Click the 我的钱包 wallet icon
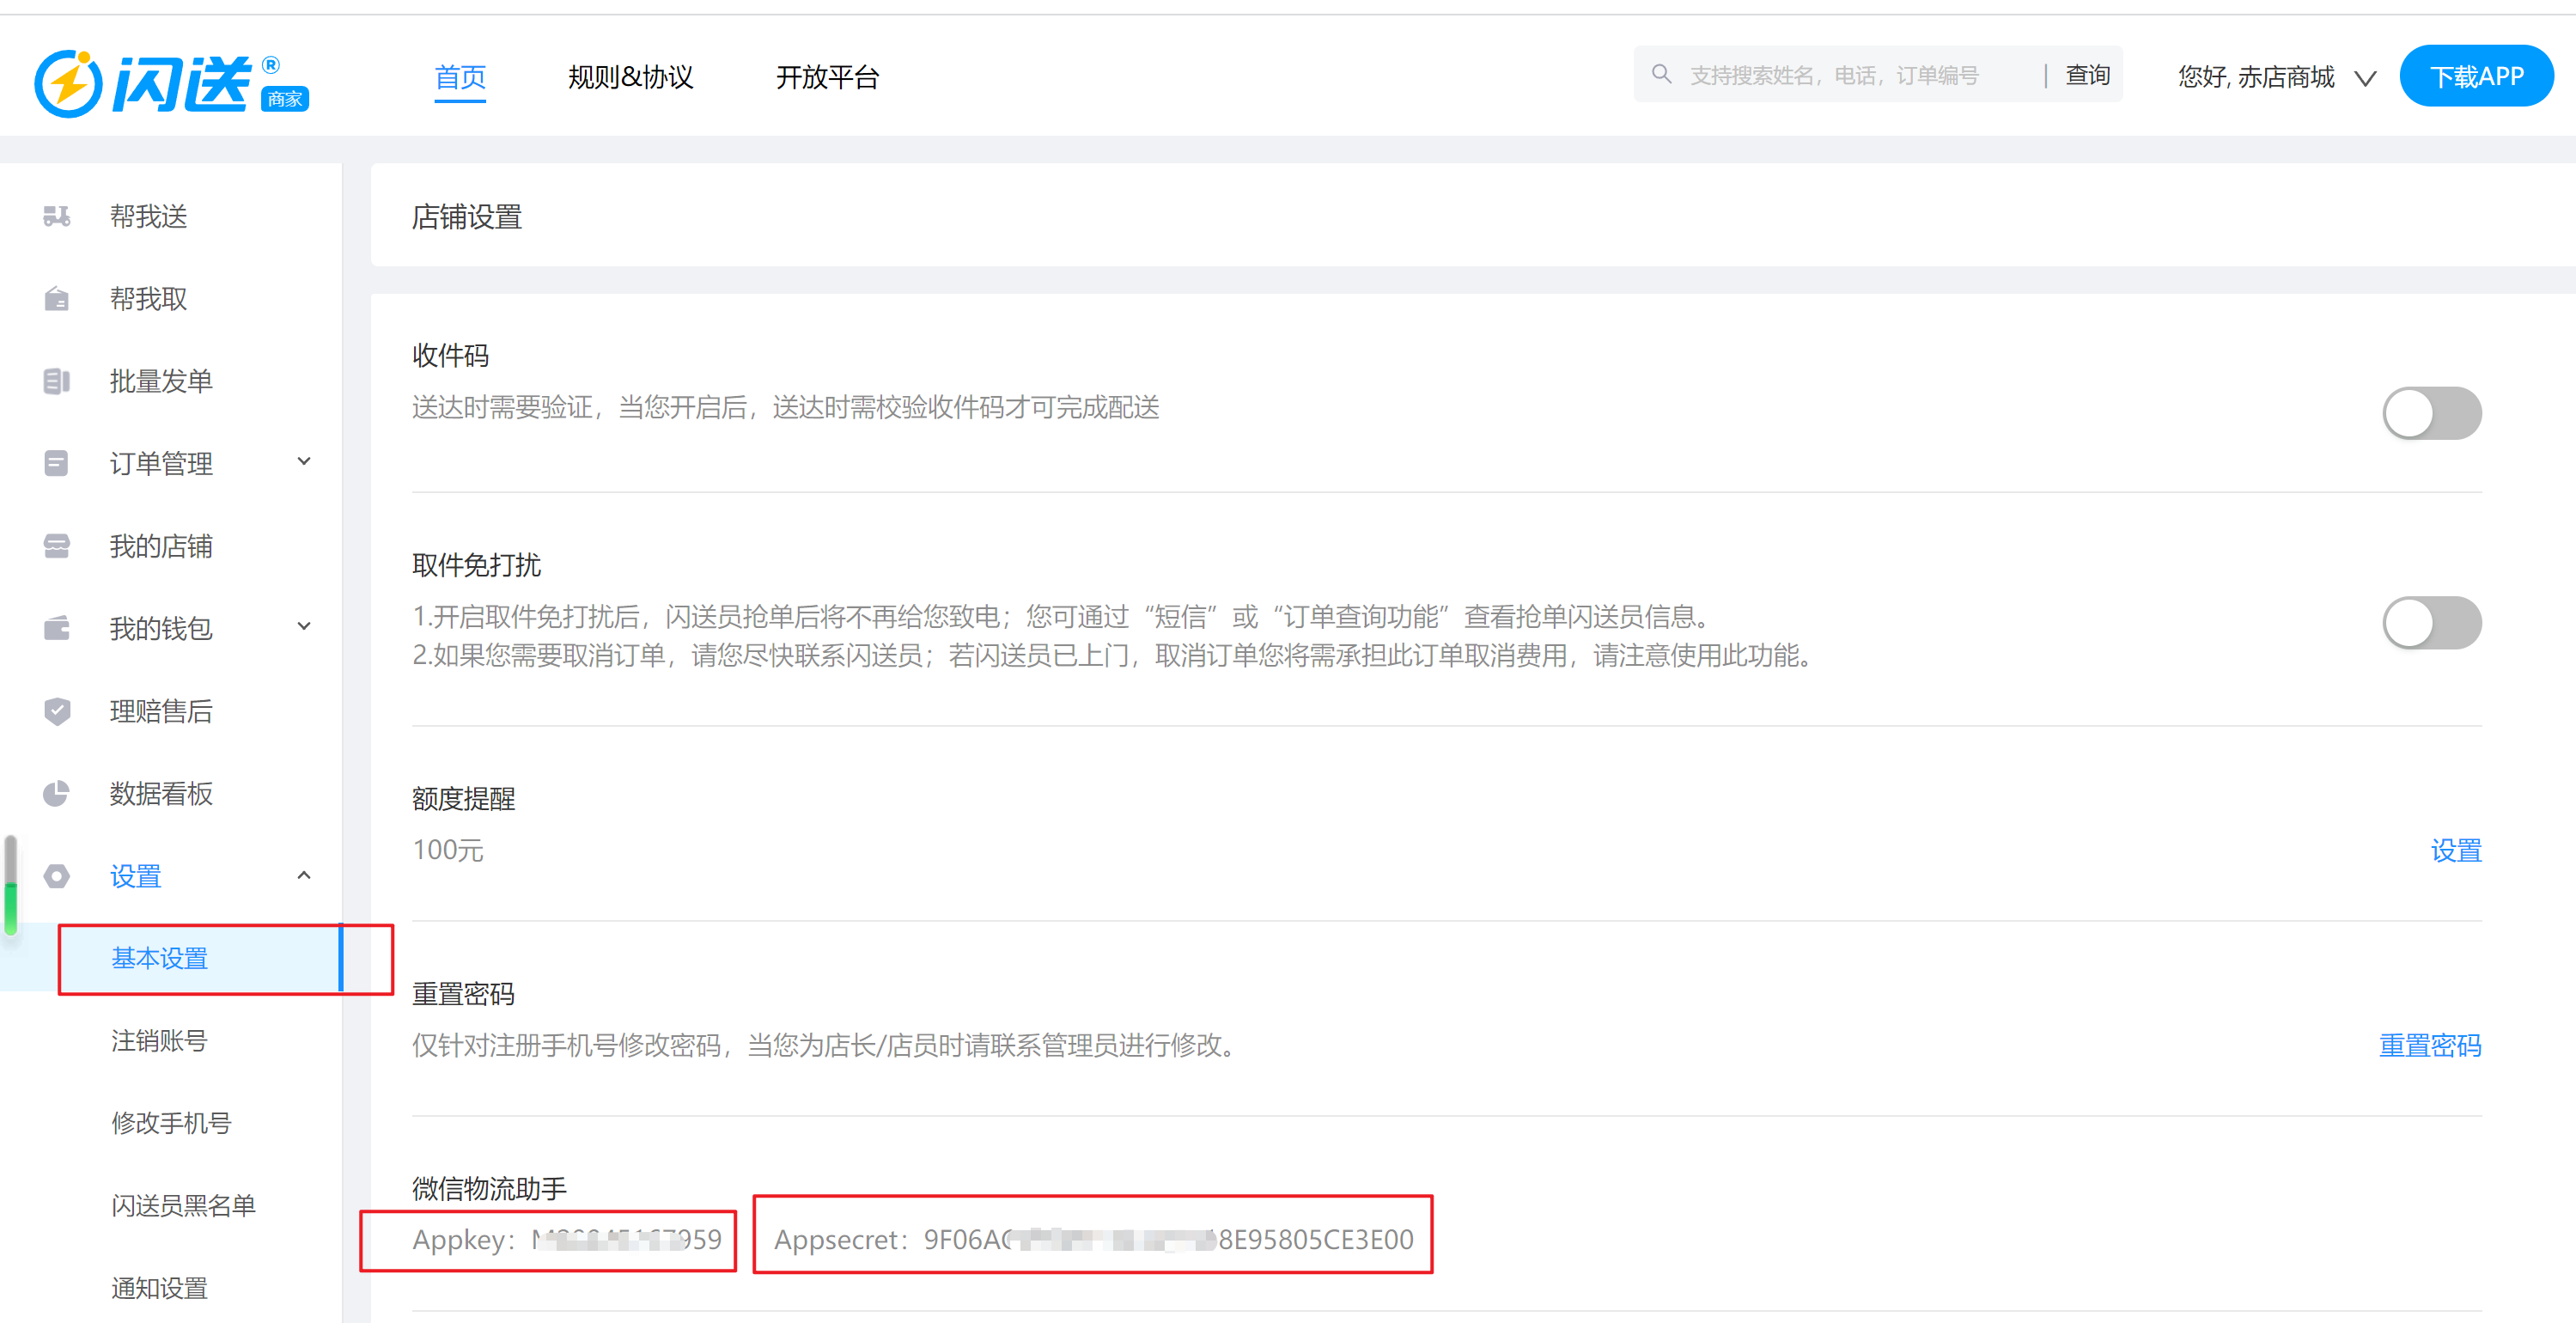 [x=57, y=628]
